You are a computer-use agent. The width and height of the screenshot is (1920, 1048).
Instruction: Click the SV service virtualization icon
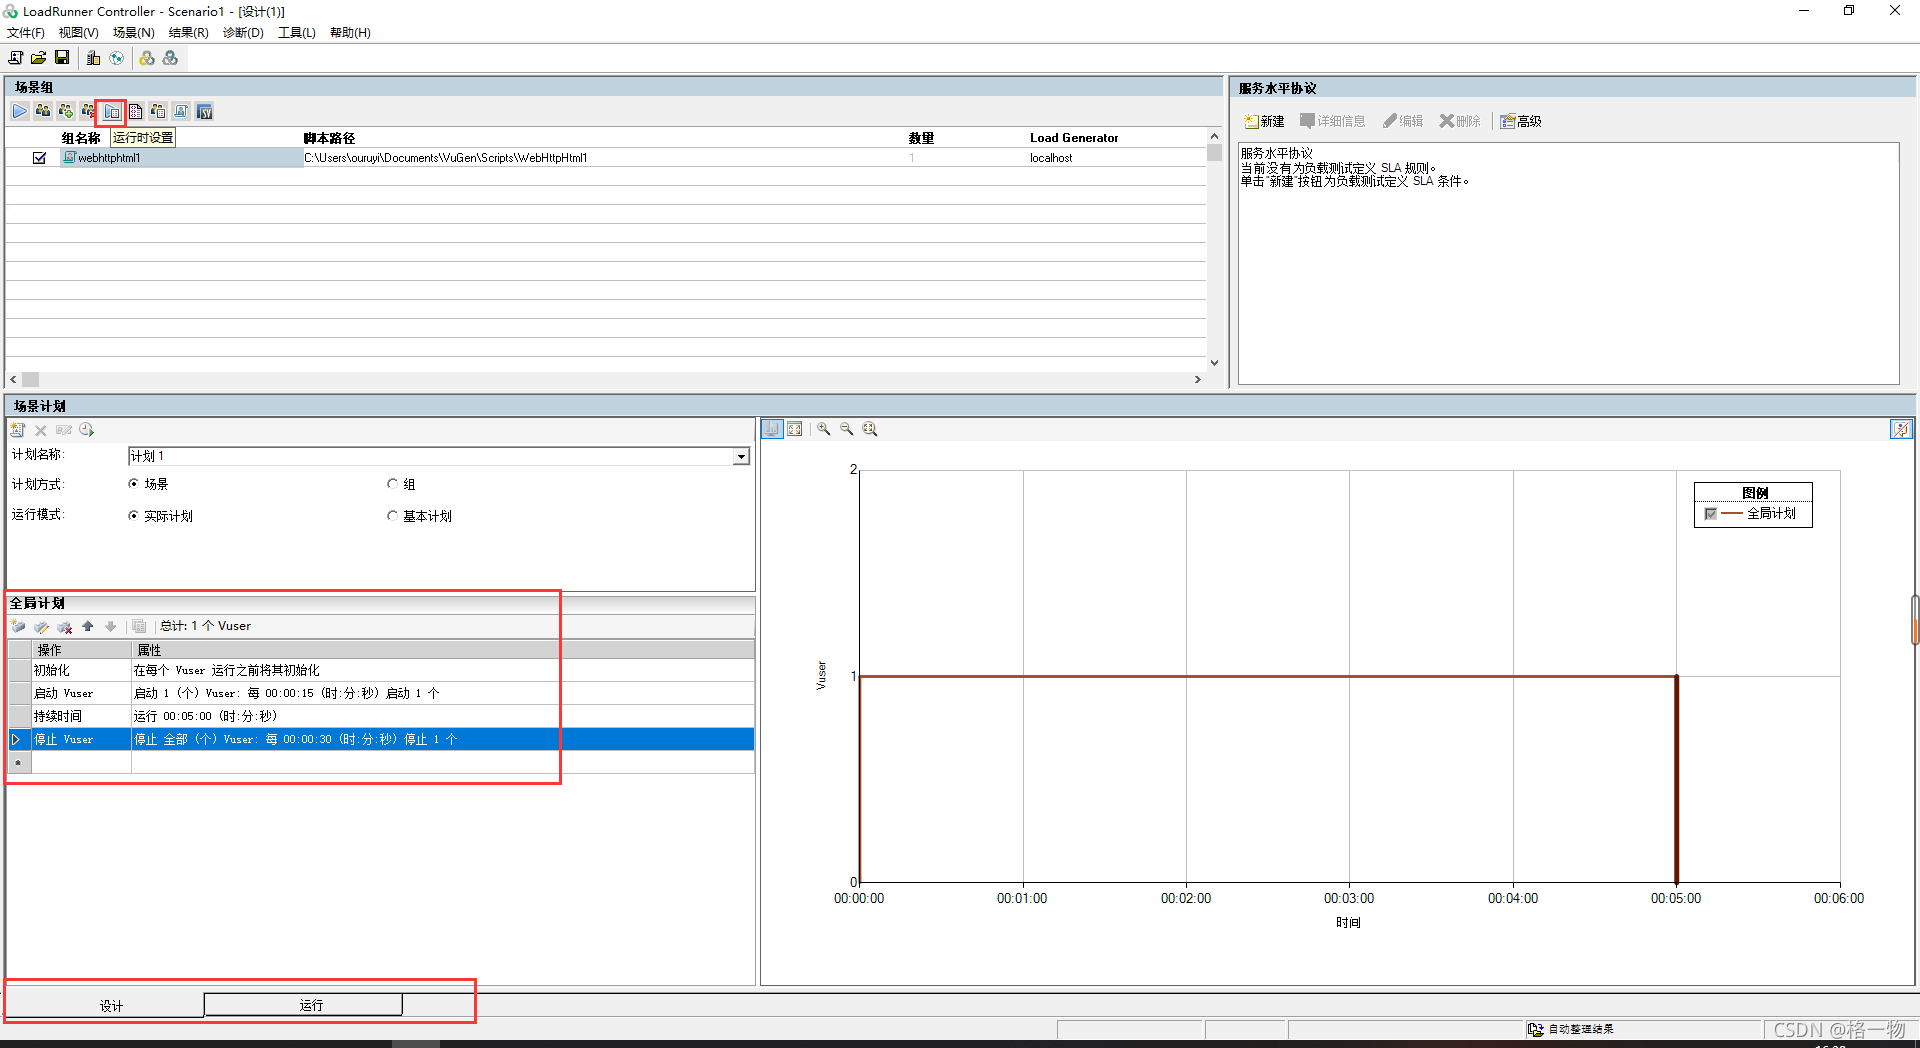click(x=204, y=111)
